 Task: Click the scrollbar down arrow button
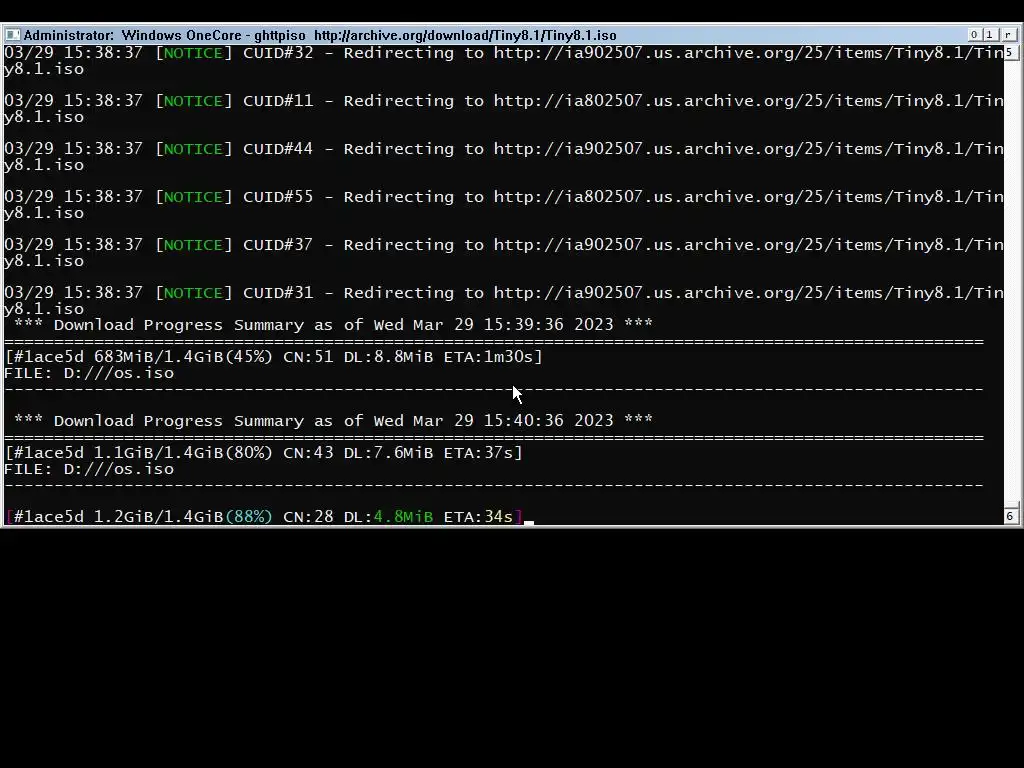(x=1010, y=516)
